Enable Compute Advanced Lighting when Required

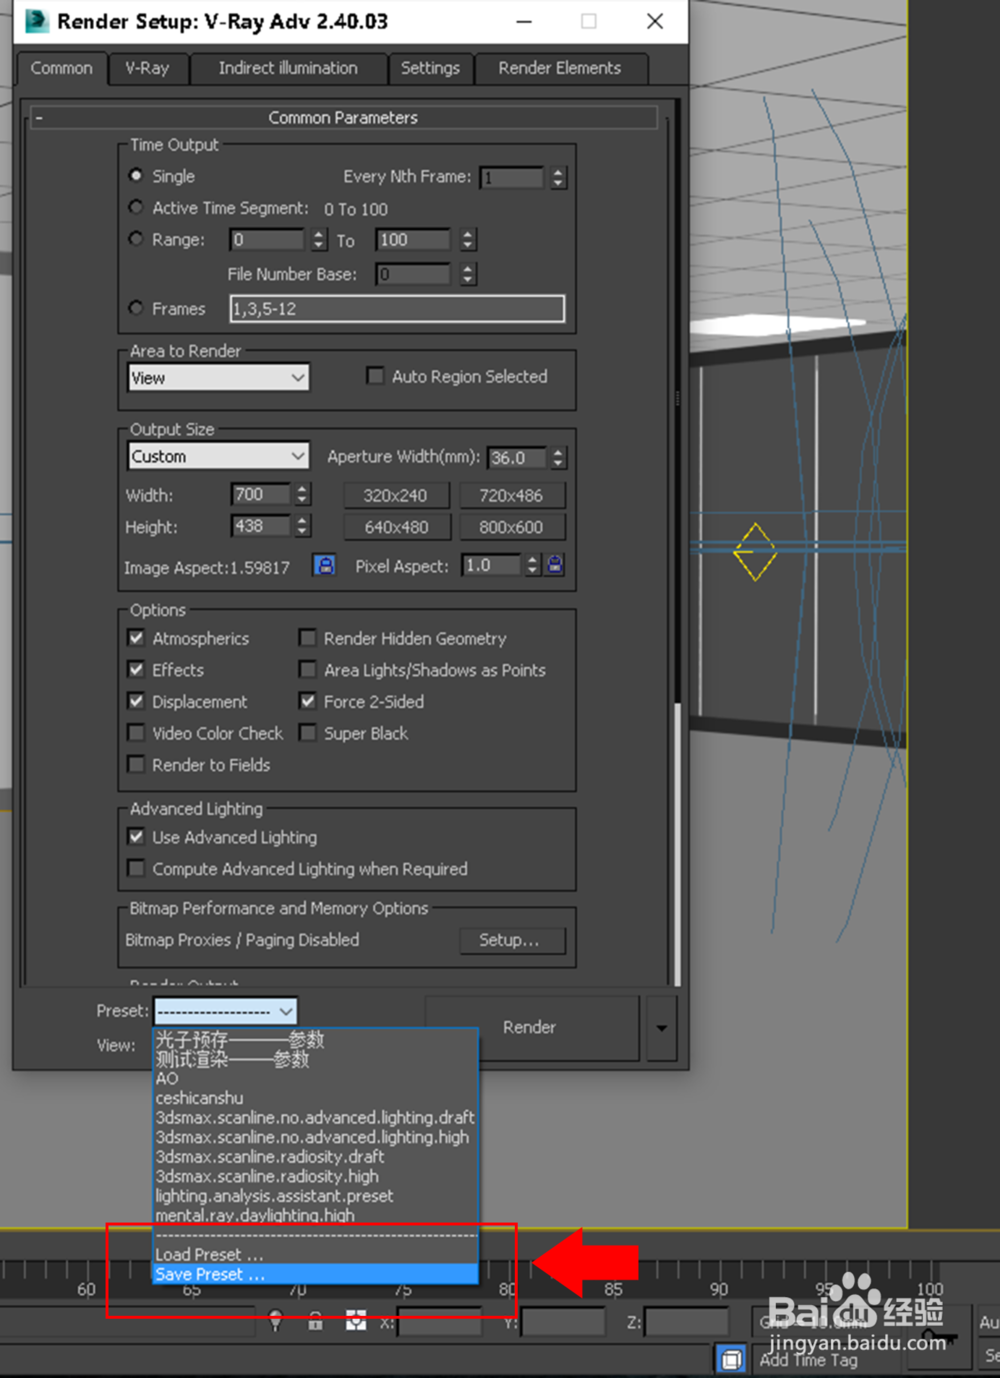pos(137,869)
